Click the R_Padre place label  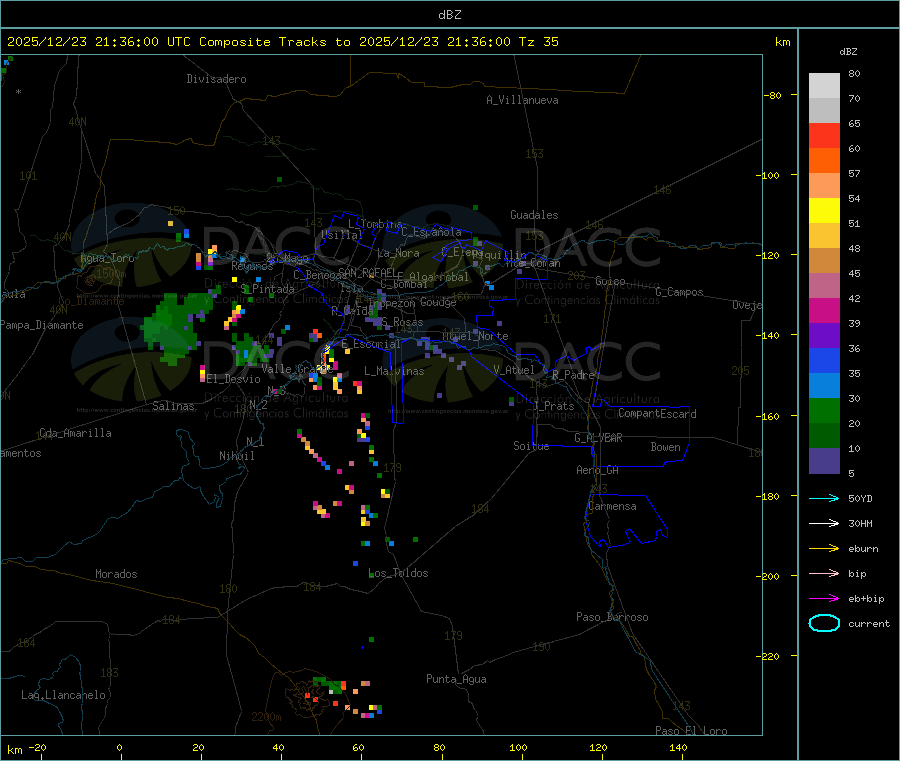point(573,375)
